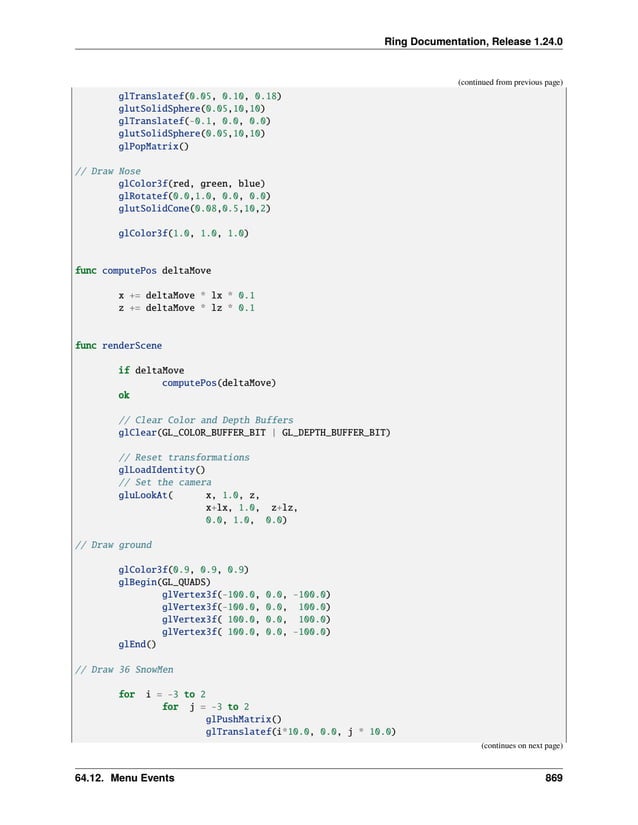The height and width of the screenshot is (825, 638).
Task: Click the glClear(GL_COLOR_BUFFER_BIT...) line
Action: click(255, 432)
